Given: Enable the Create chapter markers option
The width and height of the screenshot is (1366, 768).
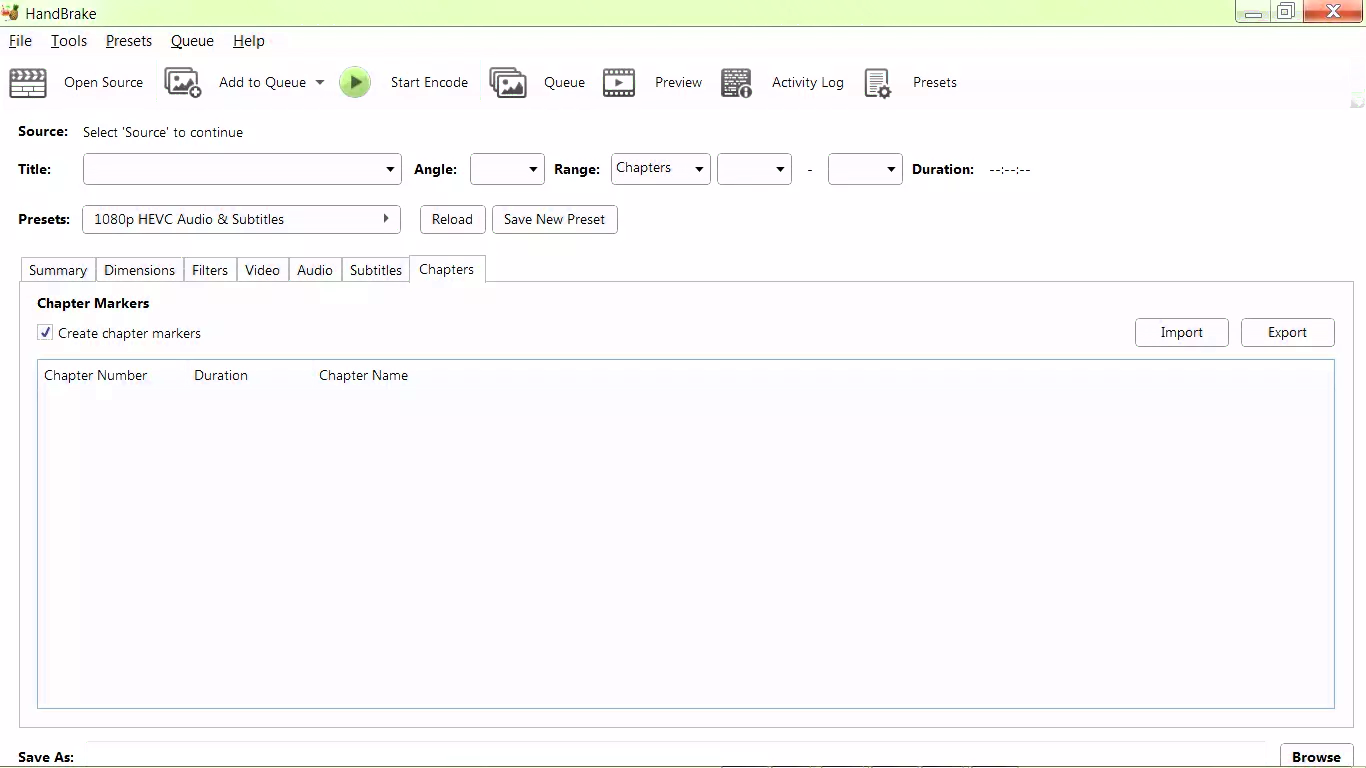Looking at the screenshot, I should [44, 332].
